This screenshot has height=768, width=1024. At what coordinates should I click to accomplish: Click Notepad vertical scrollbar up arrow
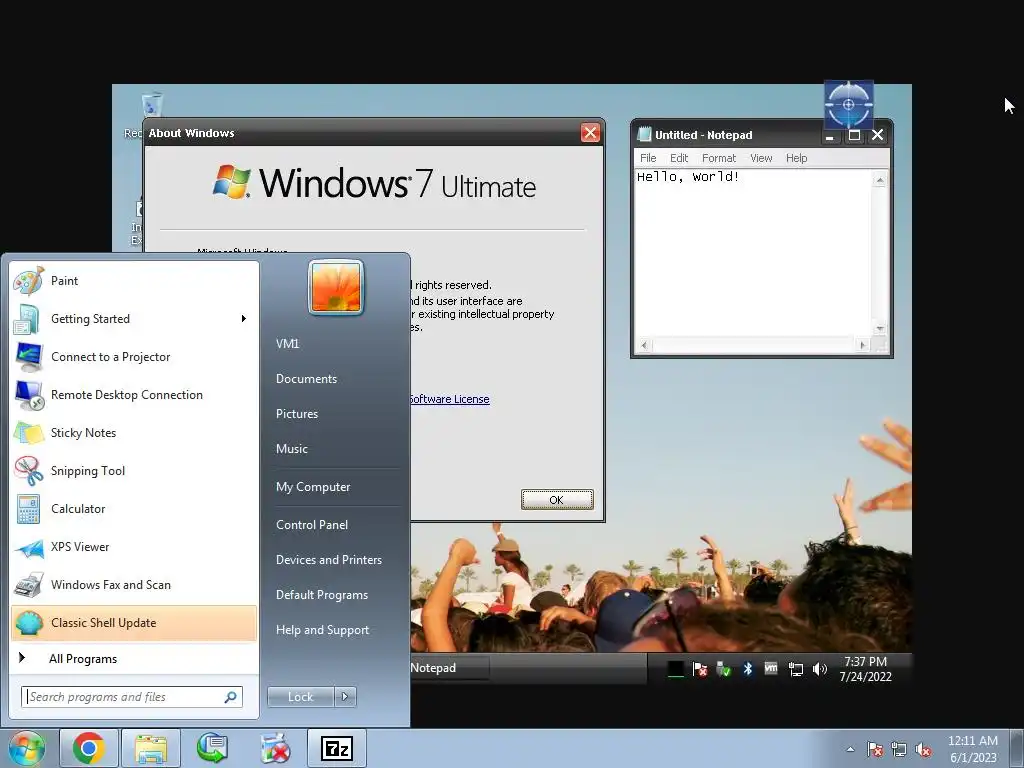click(880, 180)
